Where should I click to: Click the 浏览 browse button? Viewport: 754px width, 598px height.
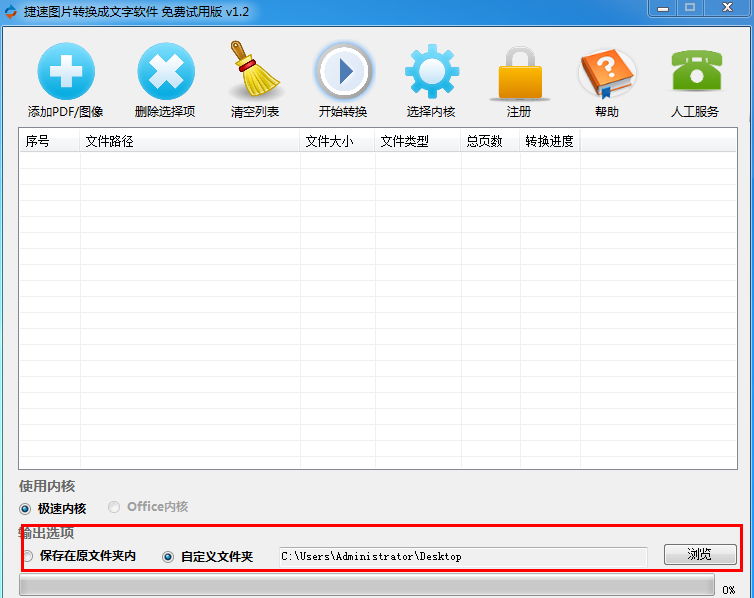click(x=700, y=554)
